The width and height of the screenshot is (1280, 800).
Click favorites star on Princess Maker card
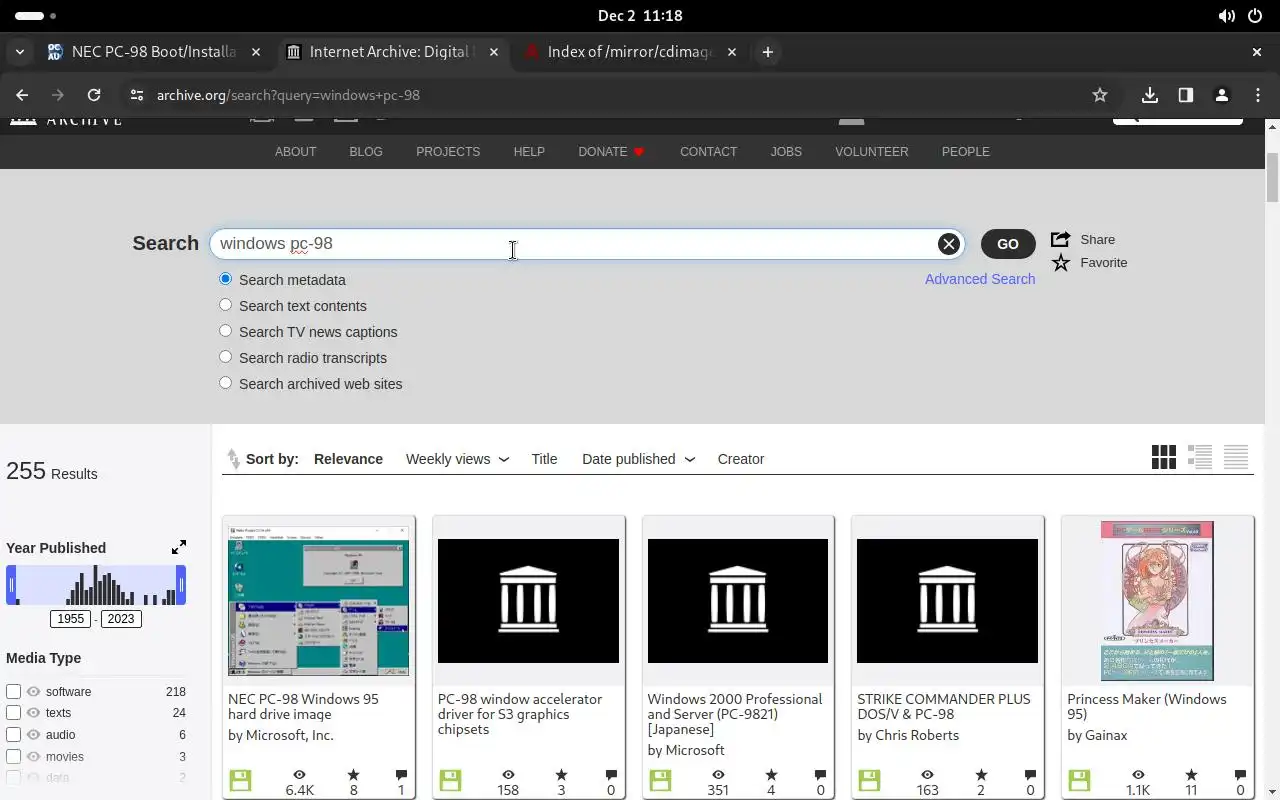[x=1191, y=775]
